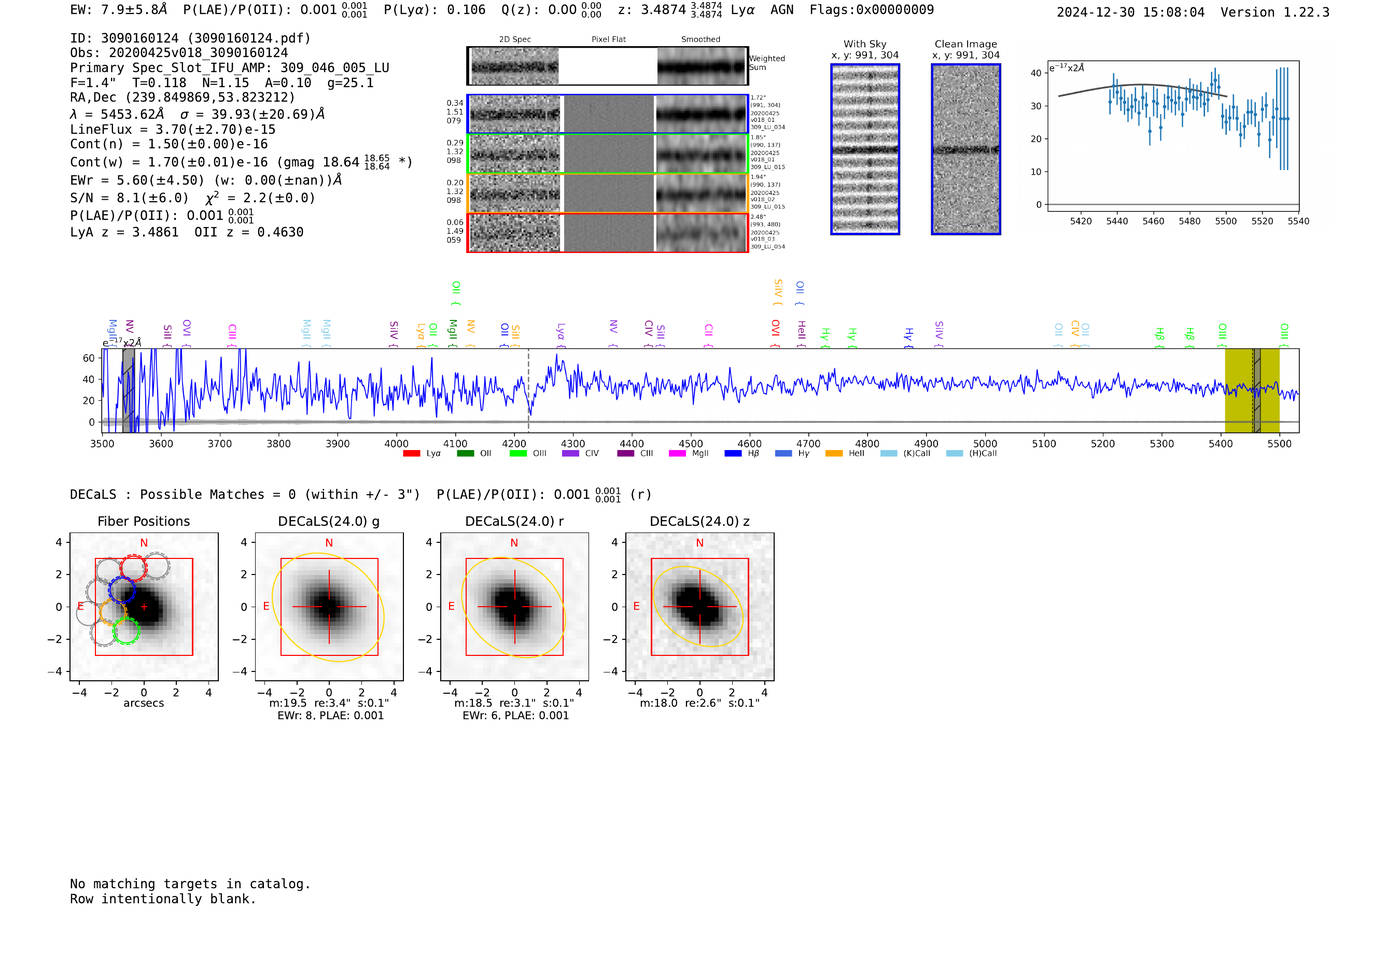Click the yellow highlighted band near 5450
The width and height of the screenshot is (1400, 953).
(x=1252, y=390)
